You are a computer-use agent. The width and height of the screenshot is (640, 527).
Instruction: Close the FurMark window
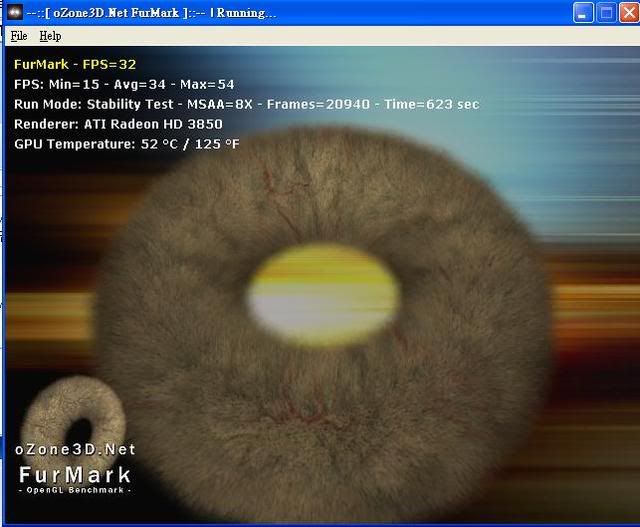(x=627, y=13)
